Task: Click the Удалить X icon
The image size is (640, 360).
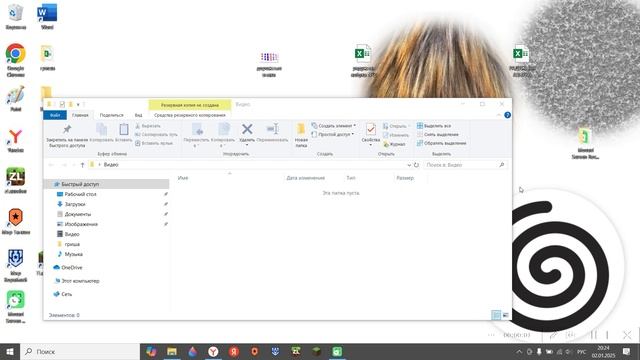Action: [247, 129]
